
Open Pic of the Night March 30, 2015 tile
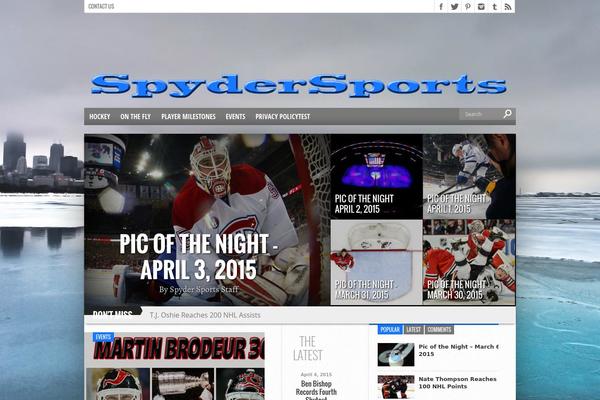469,262
